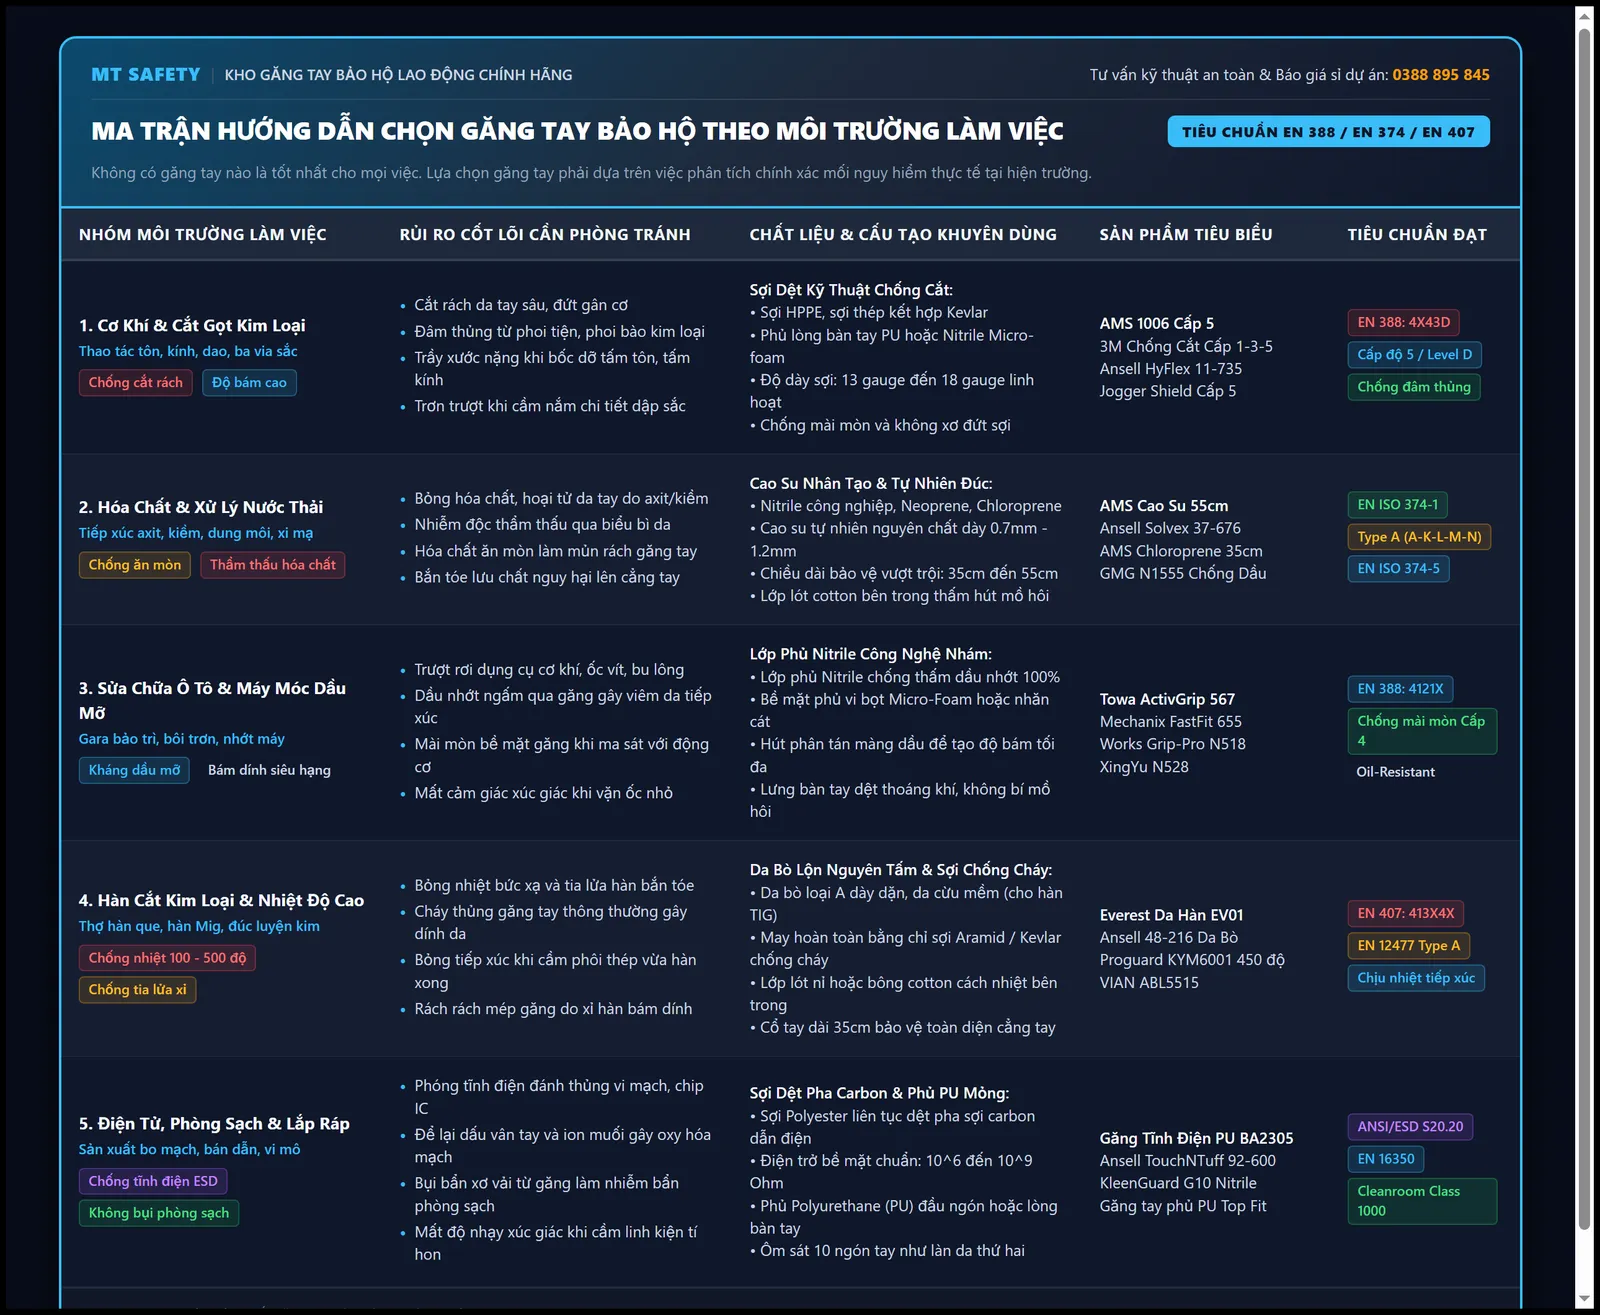Click product name Towa ActivGrip 567
The height and width of the screenshot is (1315, 1600).
coord(1167,700)
